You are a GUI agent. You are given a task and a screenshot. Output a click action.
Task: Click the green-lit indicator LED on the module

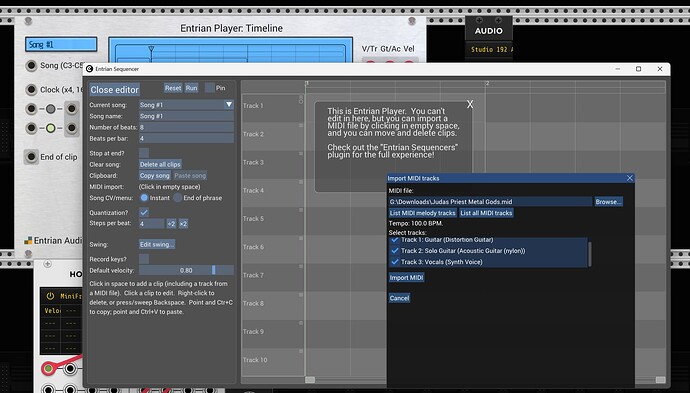51,128
